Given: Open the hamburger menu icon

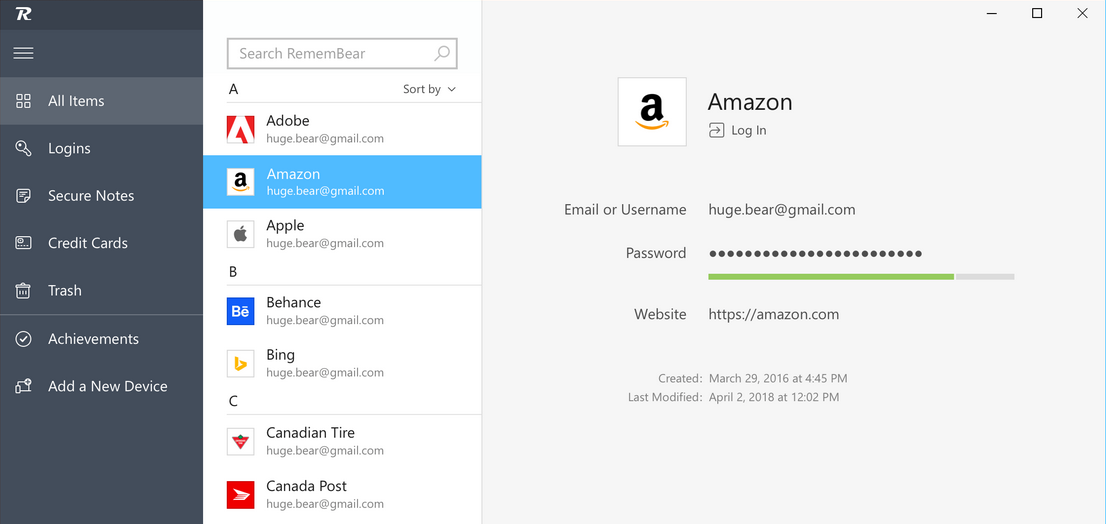Looking at the screenshot, I should (23, 53).
